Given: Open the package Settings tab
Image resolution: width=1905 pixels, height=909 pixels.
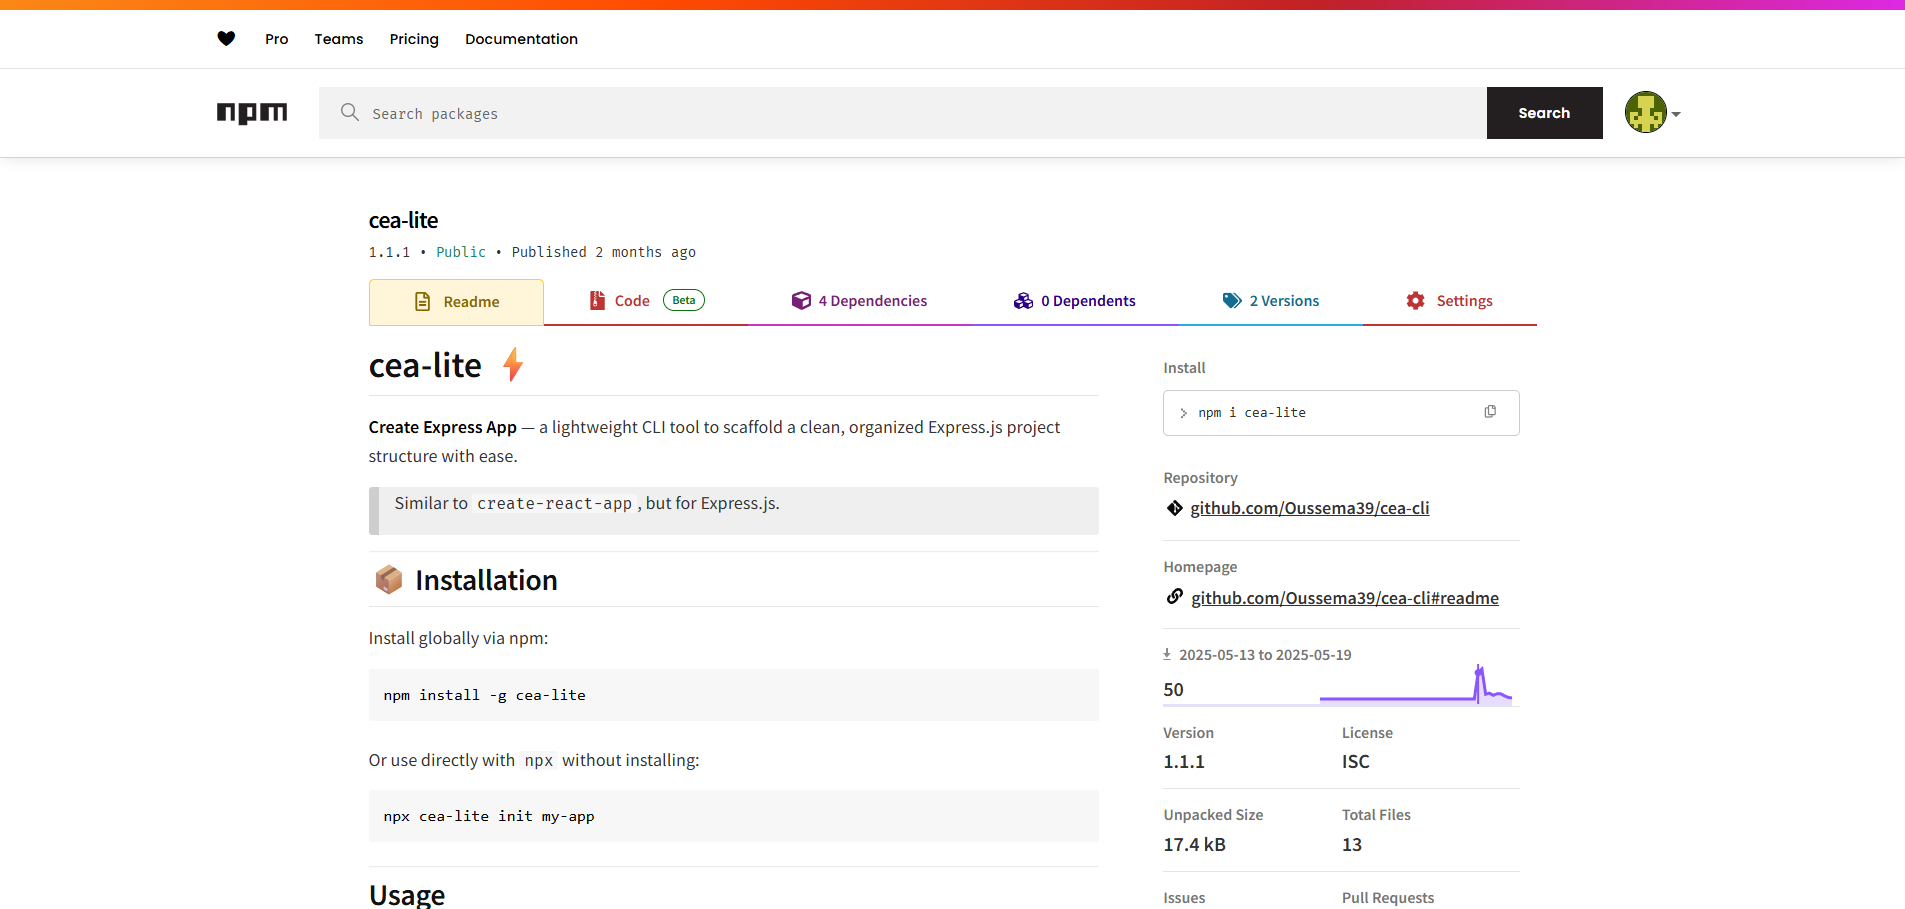Looking at the screenshot, I should [1449, 301].
